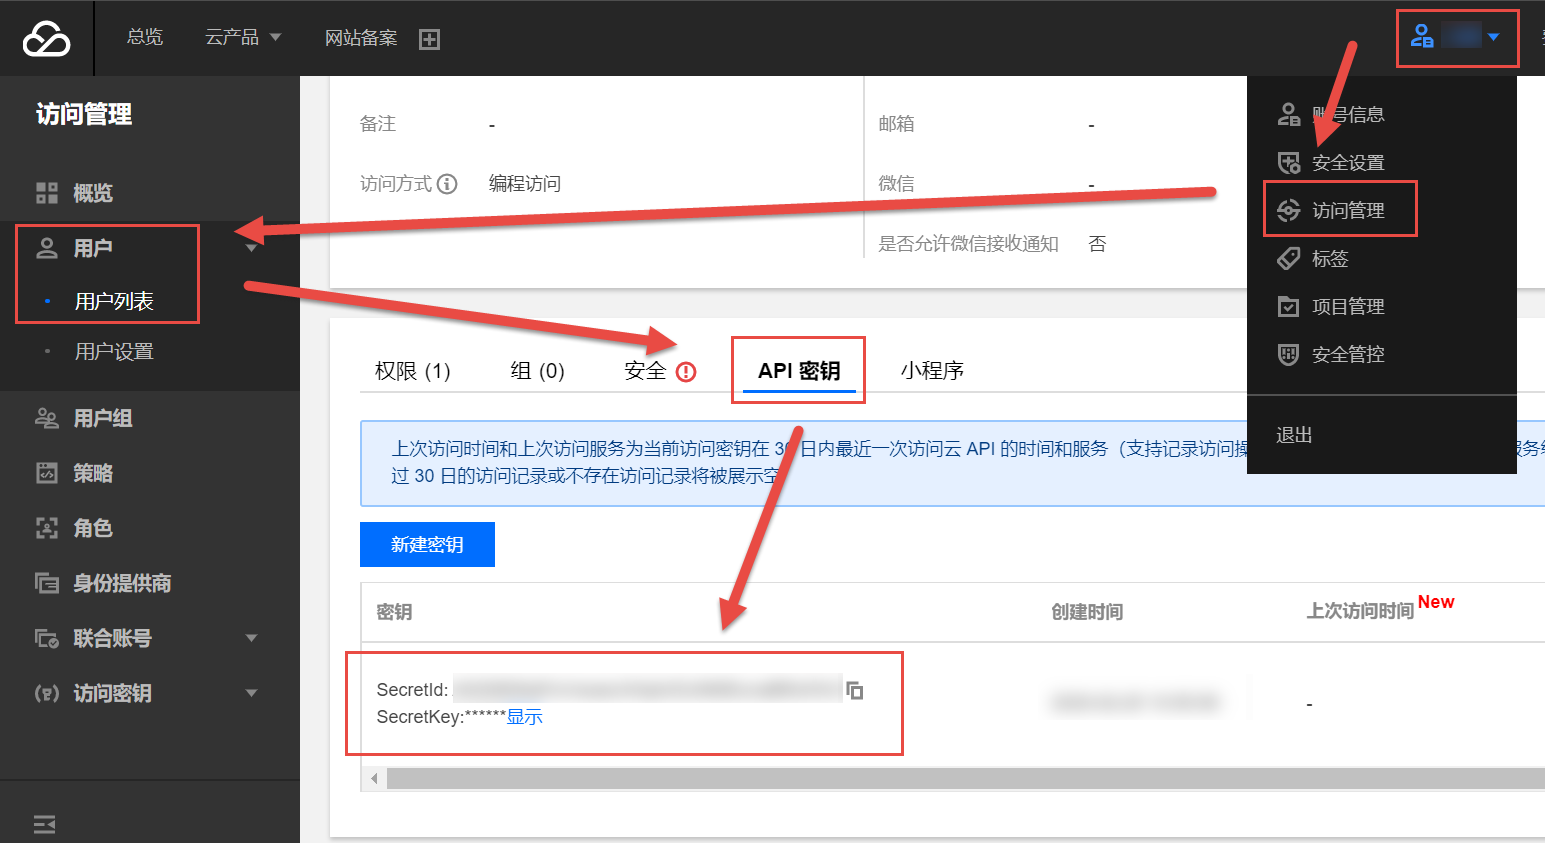Click the 项目管理 icon in menu
The height and width of the screenshot is (843, 1545).
coord(1289,306)
